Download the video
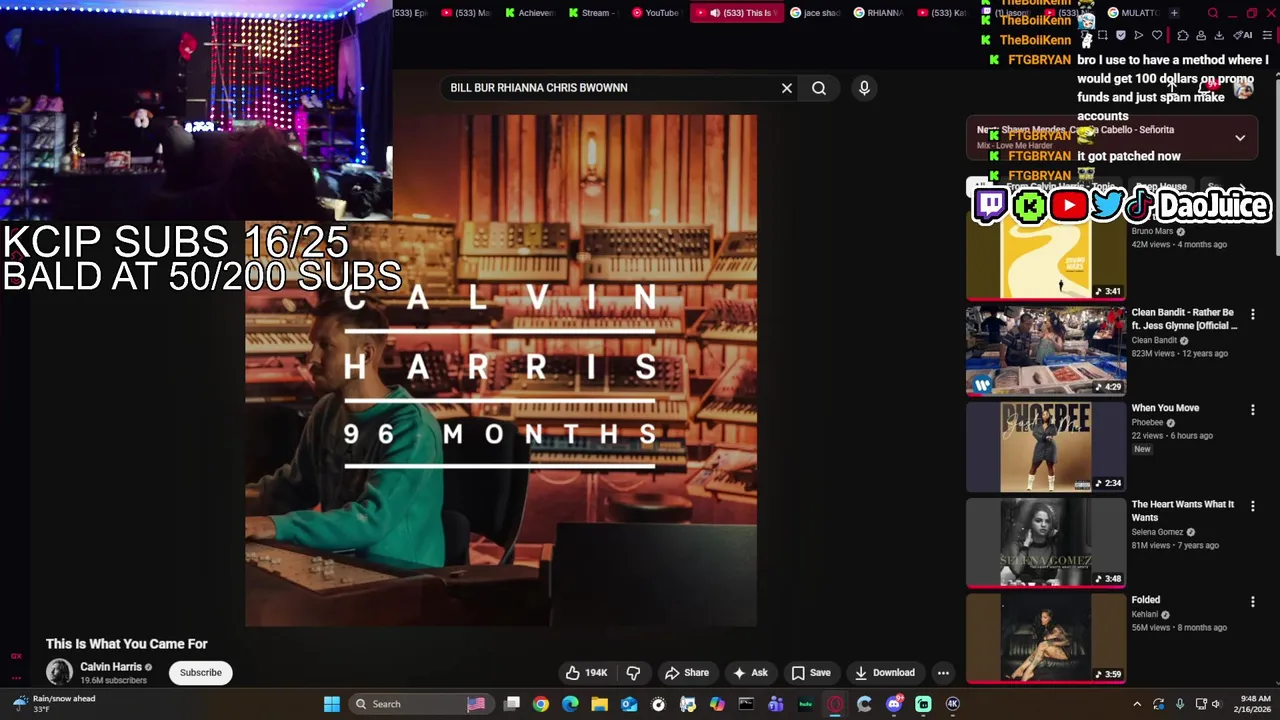Image resolution: width=1280 pixels, height=720 pixels. (885, 673)
